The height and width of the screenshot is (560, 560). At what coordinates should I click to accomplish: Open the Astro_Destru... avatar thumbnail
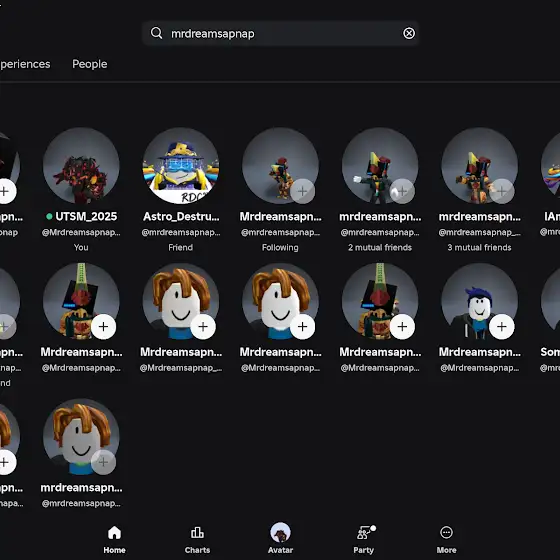(181, 166)
